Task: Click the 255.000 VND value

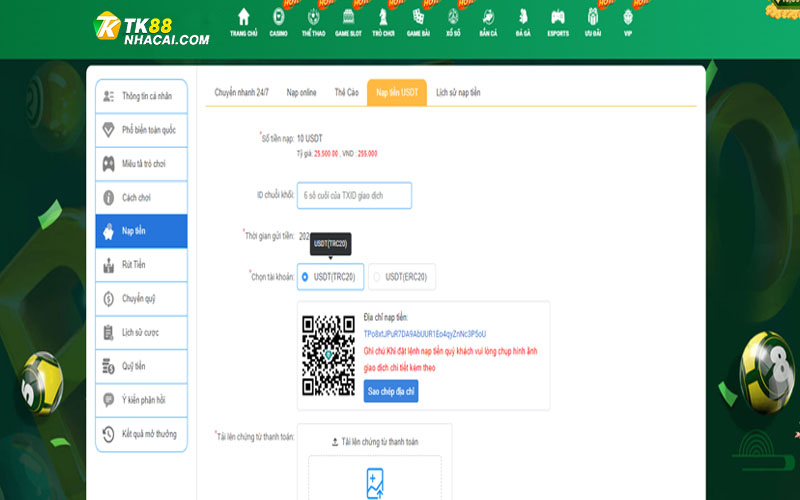Action: (367, 154)
